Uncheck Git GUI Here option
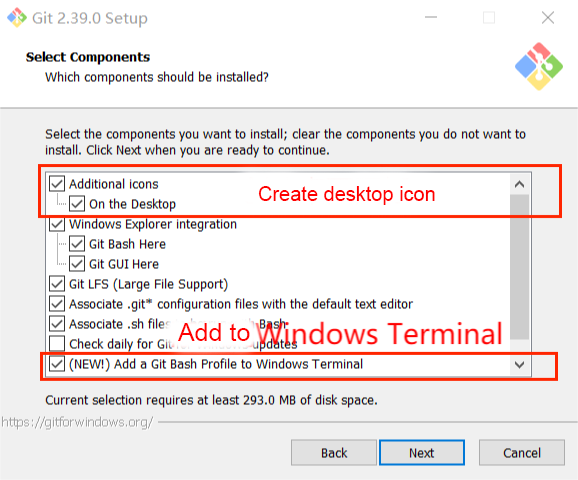This screenshot has height=480, width=578. click(77, 264)
